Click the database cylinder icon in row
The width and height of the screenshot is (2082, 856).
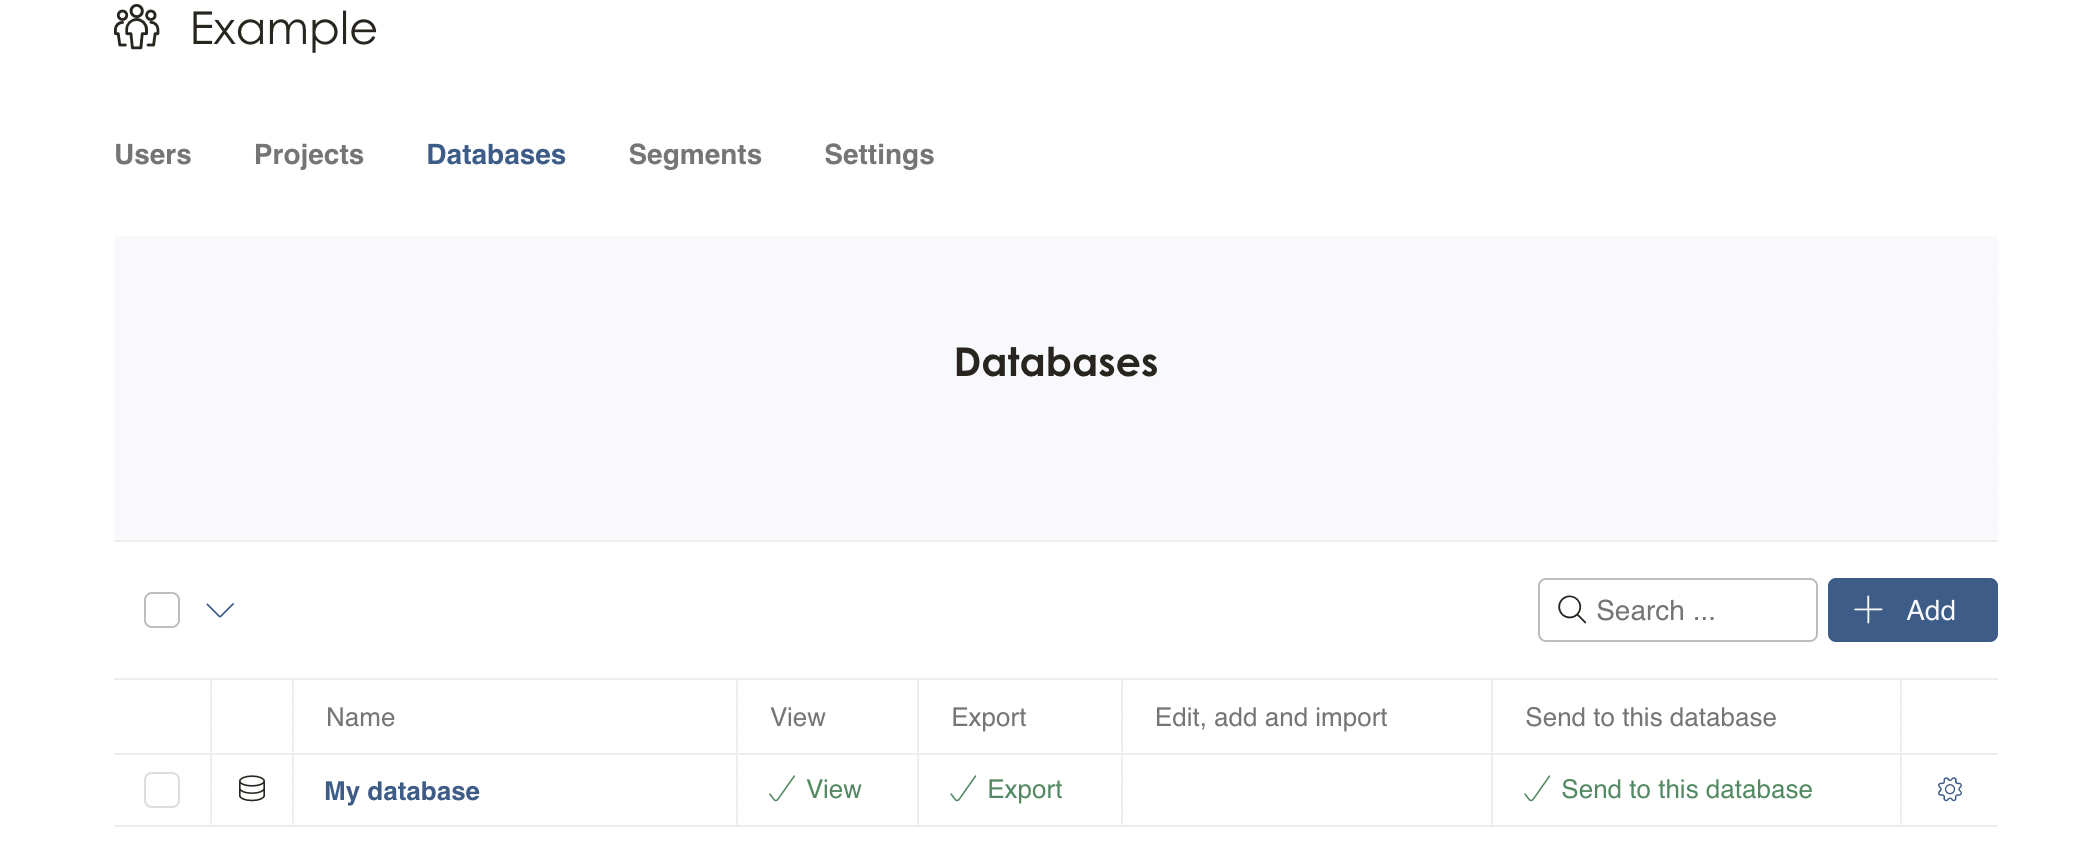click(252, 789)
